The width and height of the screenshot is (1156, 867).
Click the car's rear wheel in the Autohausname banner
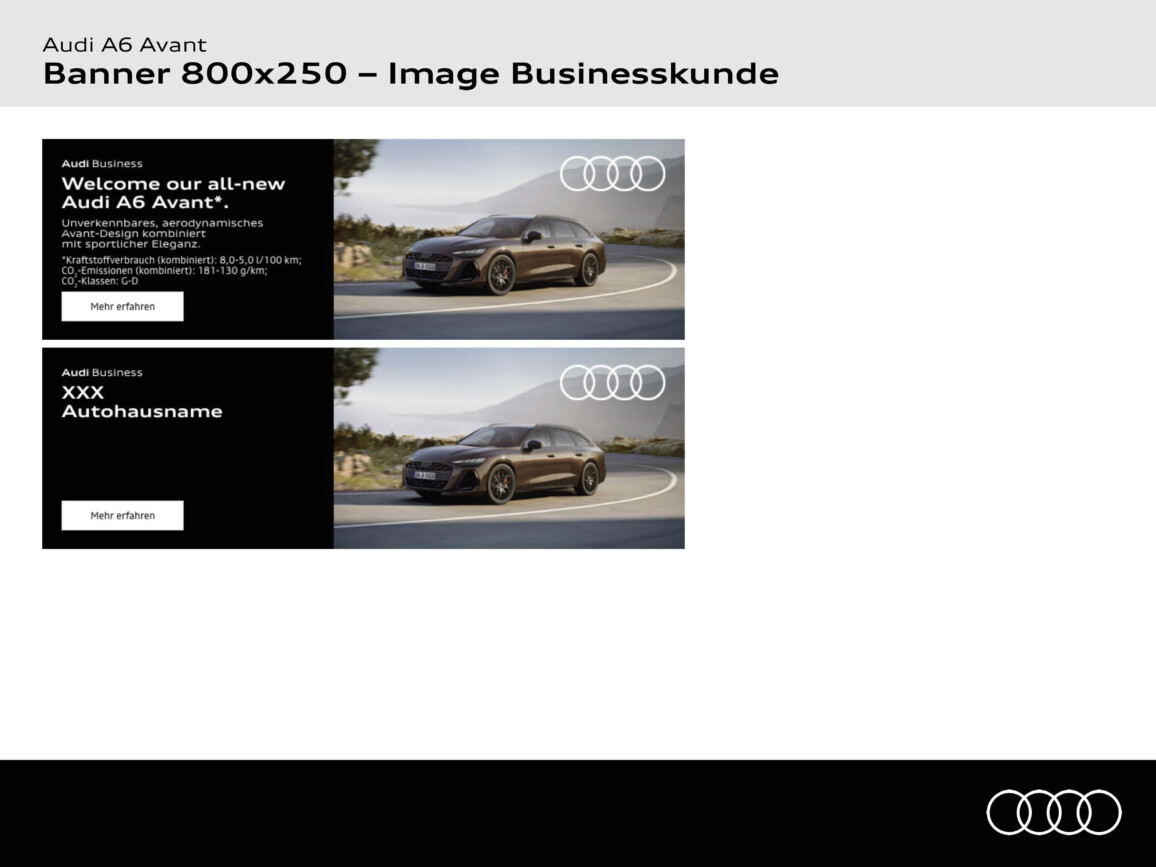tap(588, 478)
